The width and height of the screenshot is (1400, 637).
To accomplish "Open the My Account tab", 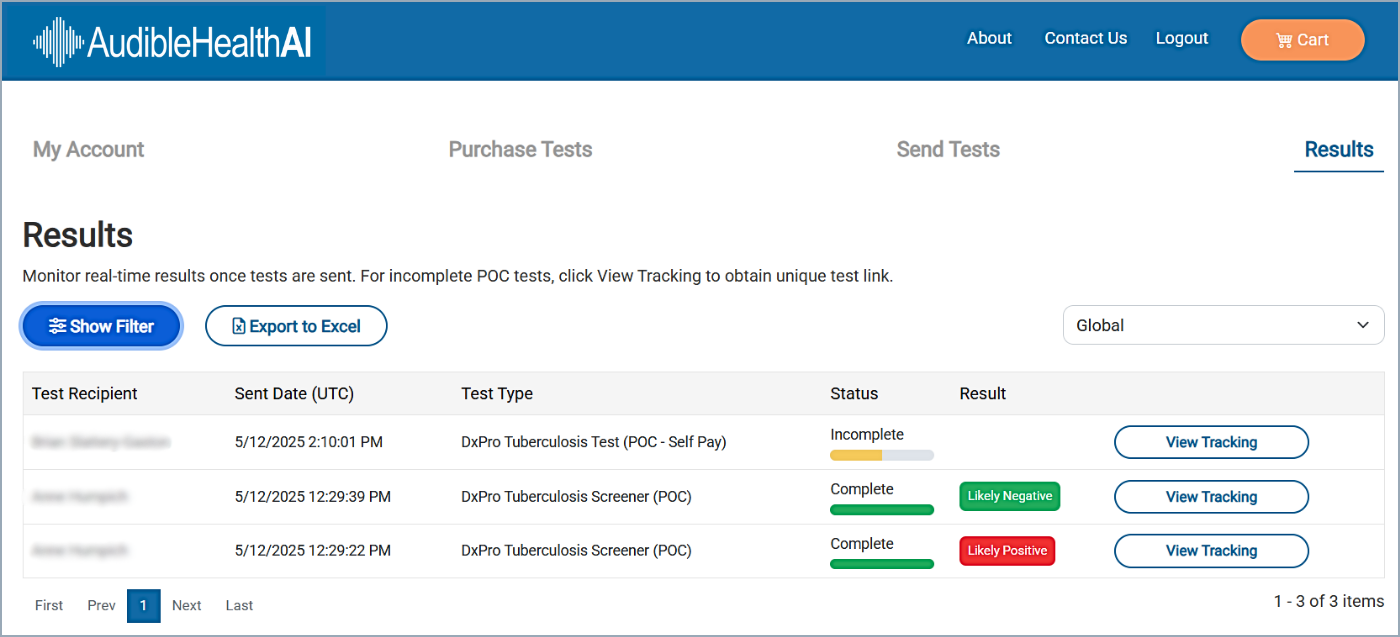I will [88, 149].
